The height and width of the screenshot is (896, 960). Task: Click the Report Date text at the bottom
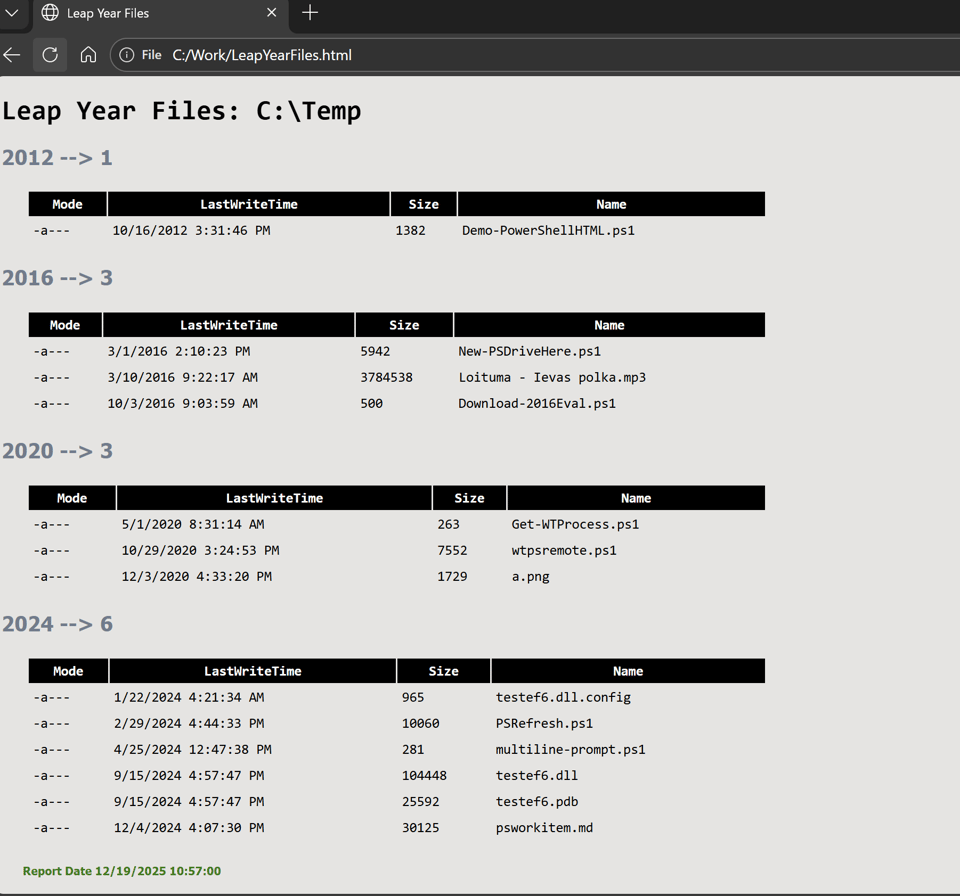121,871
